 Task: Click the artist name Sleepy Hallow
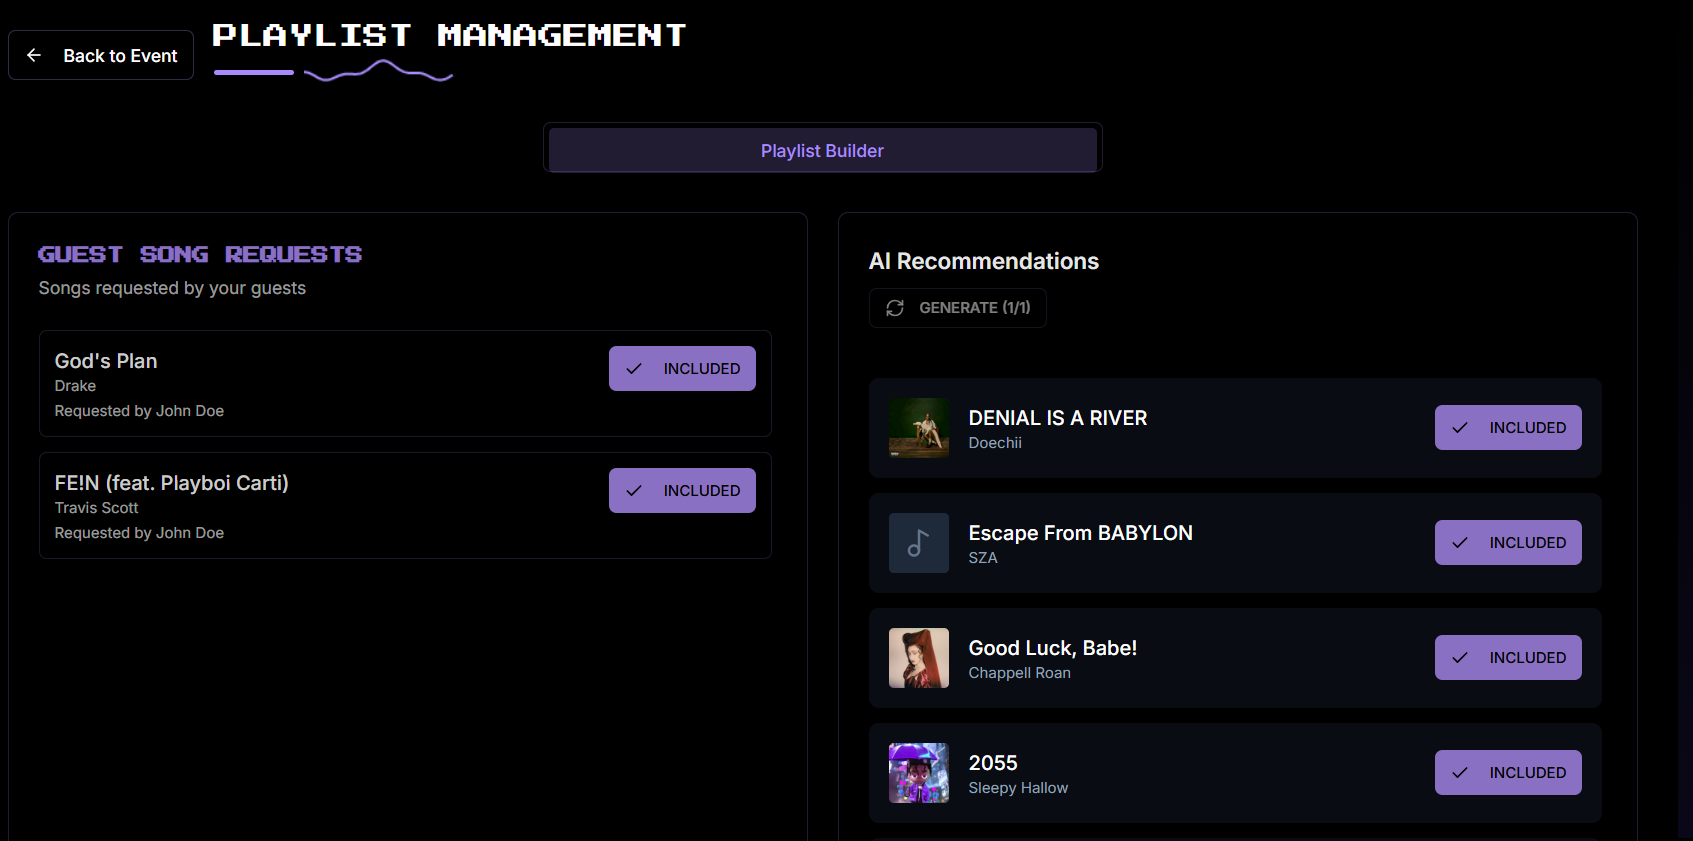(1018, 788)
